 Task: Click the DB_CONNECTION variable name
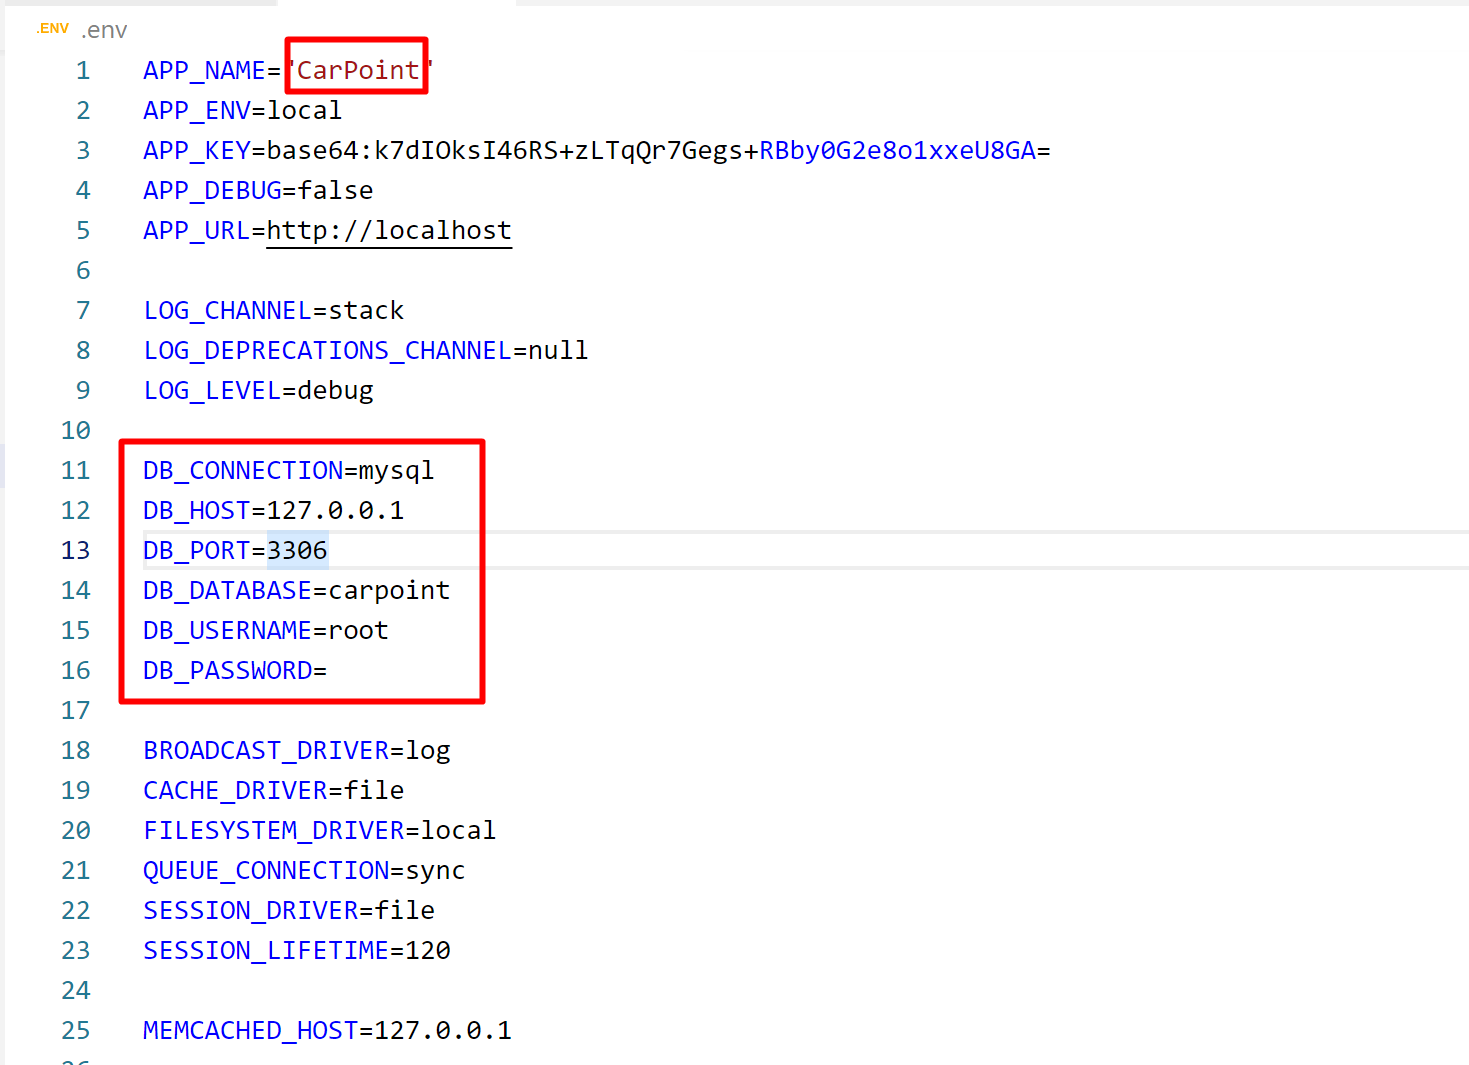242,471
